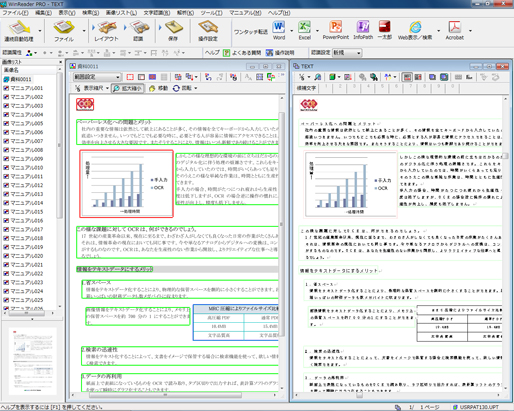Open the 画像リスト(L) menu
Image resolution: width=514 pixels, height=411 pixels.
(x=121, y=13)
